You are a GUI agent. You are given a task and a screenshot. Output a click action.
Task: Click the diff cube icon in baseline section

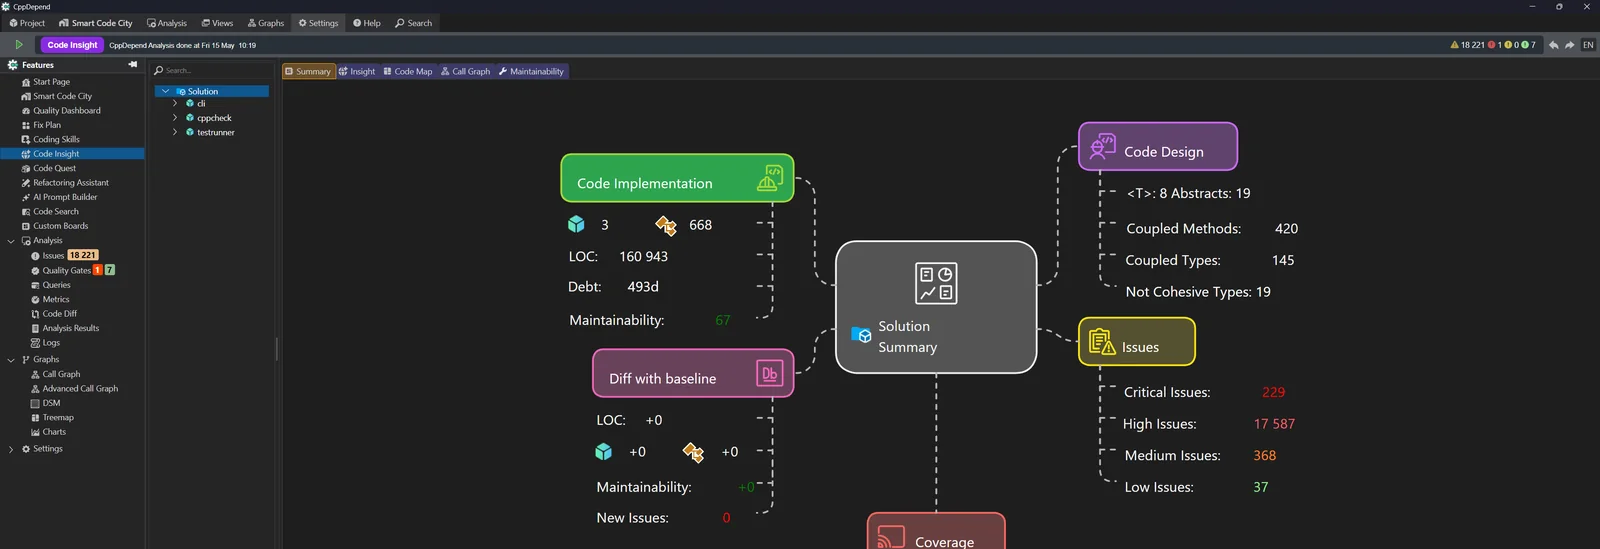pyautogui.click(x=603, y=452)
